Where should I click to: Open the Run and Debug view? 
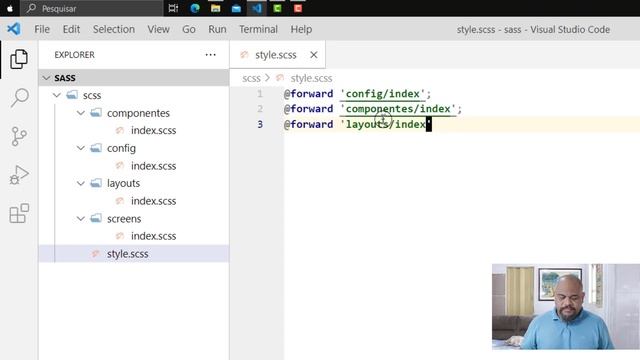click(19, 175)
